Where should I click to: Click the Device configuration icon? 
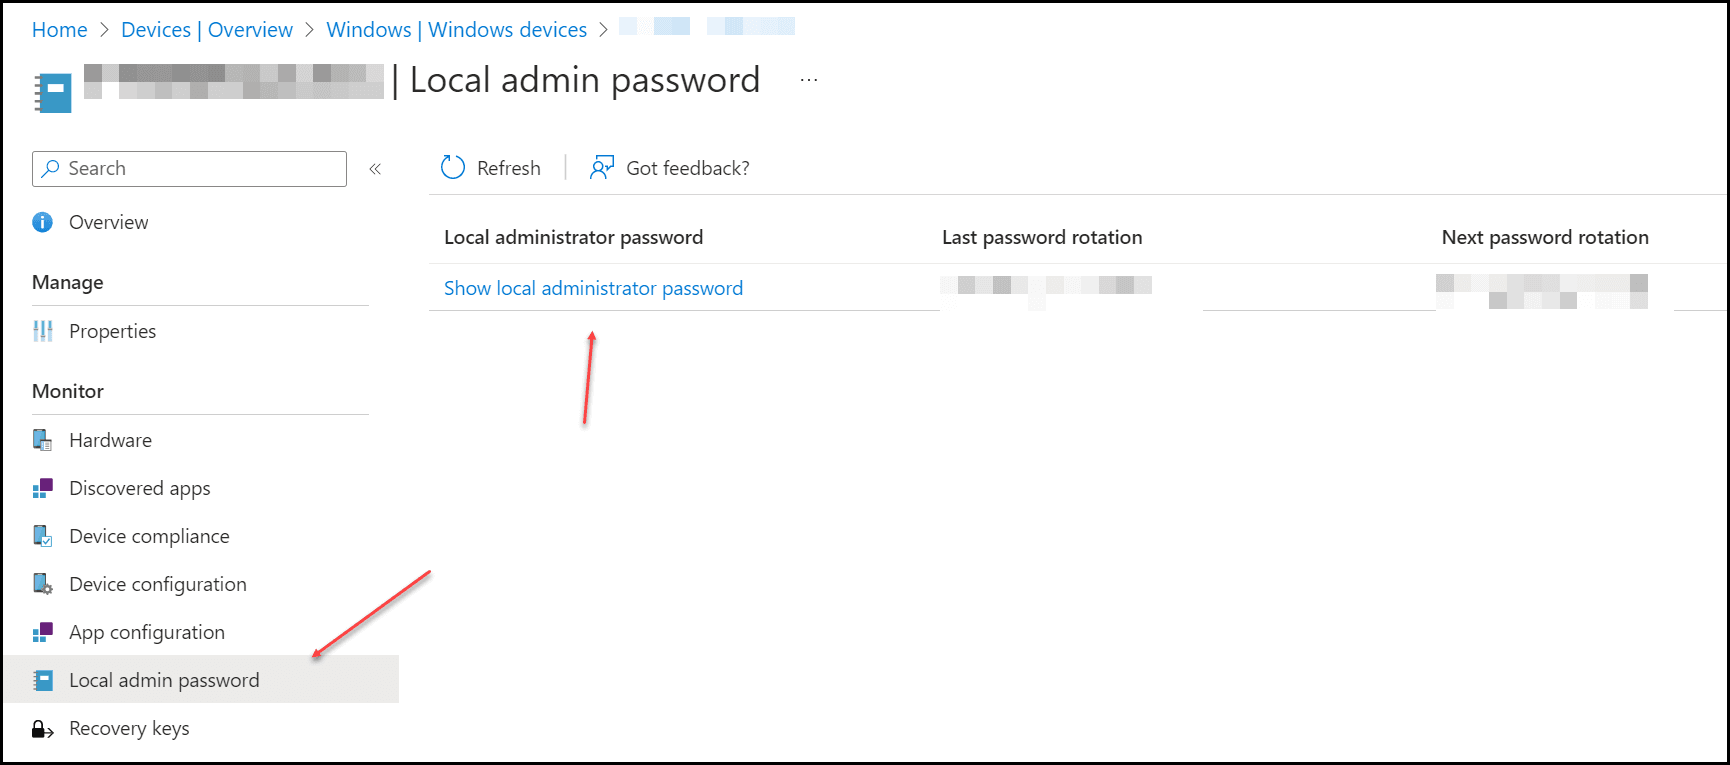tap(43, 584)
